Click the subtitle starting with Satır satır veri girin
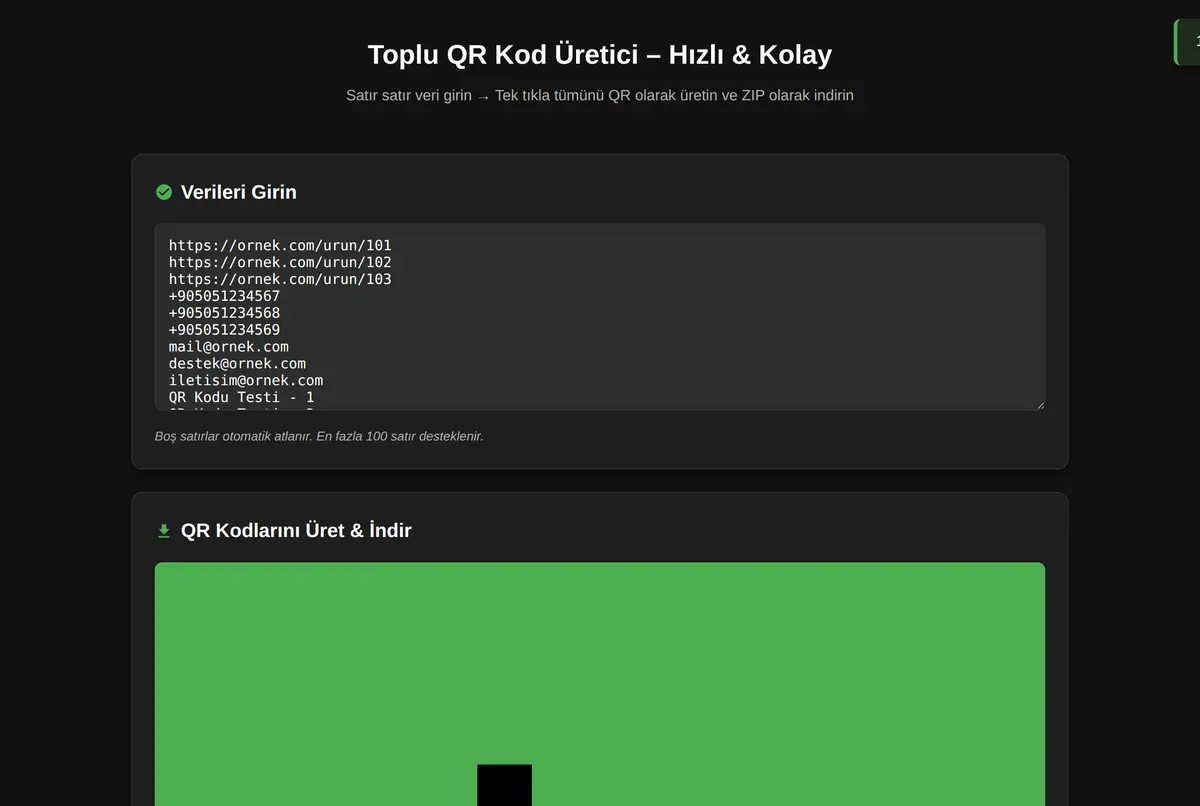Image resolution: width=1200 pixels, height=806 pixels. point(600,96)
